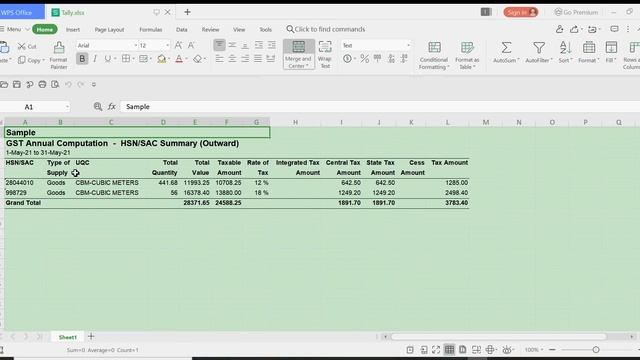This screenshot has width=640, height=360.
Task: Click the print icon in quick toolbar
Action: 42,84
